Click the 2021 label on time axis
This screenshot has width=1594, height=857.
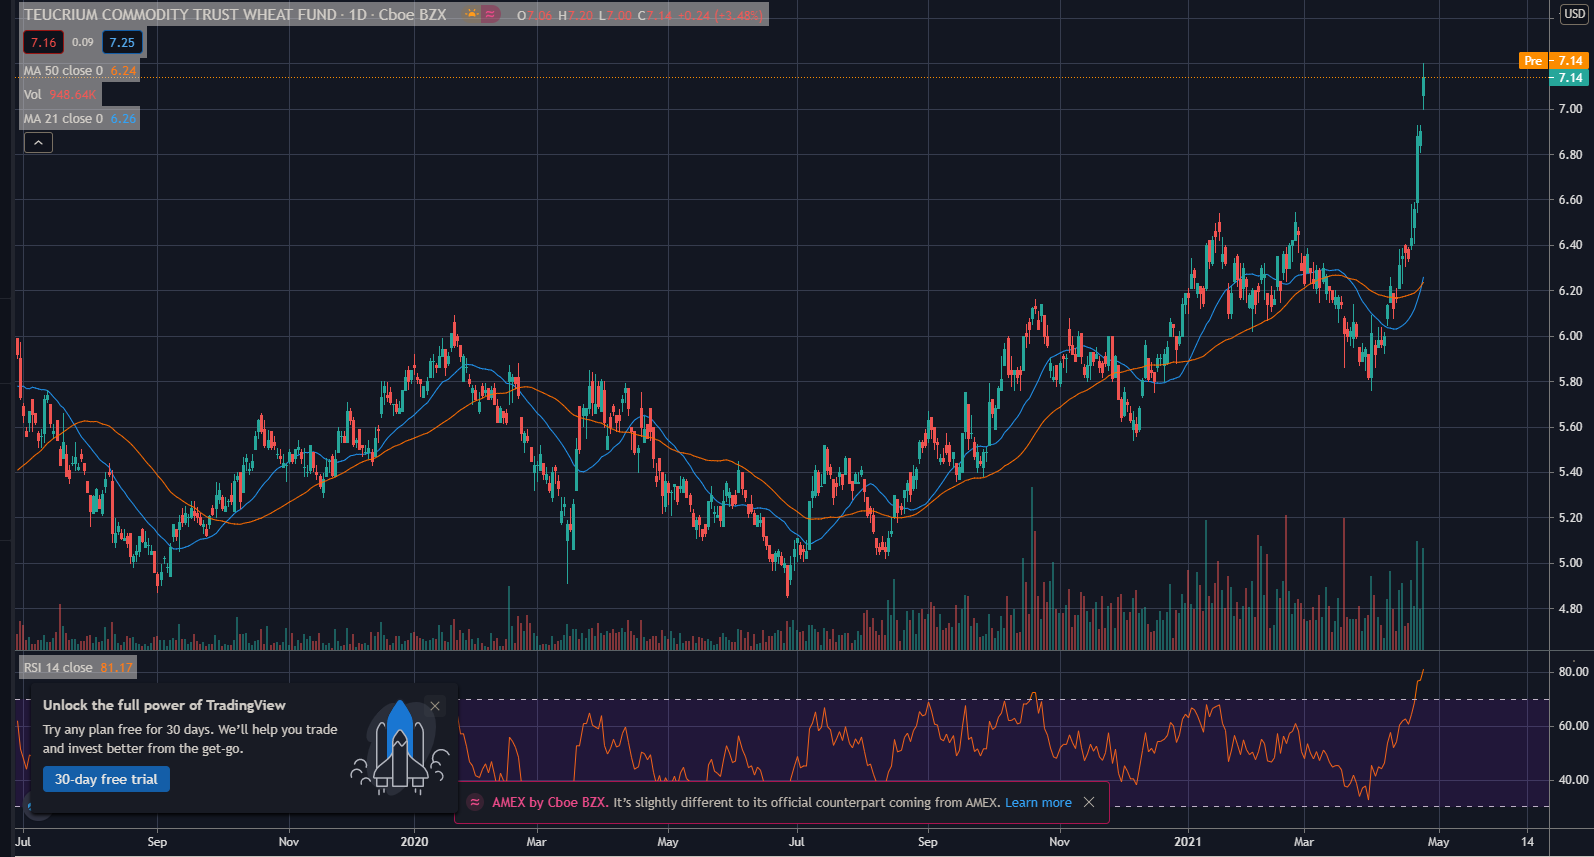coord(1187,841)
